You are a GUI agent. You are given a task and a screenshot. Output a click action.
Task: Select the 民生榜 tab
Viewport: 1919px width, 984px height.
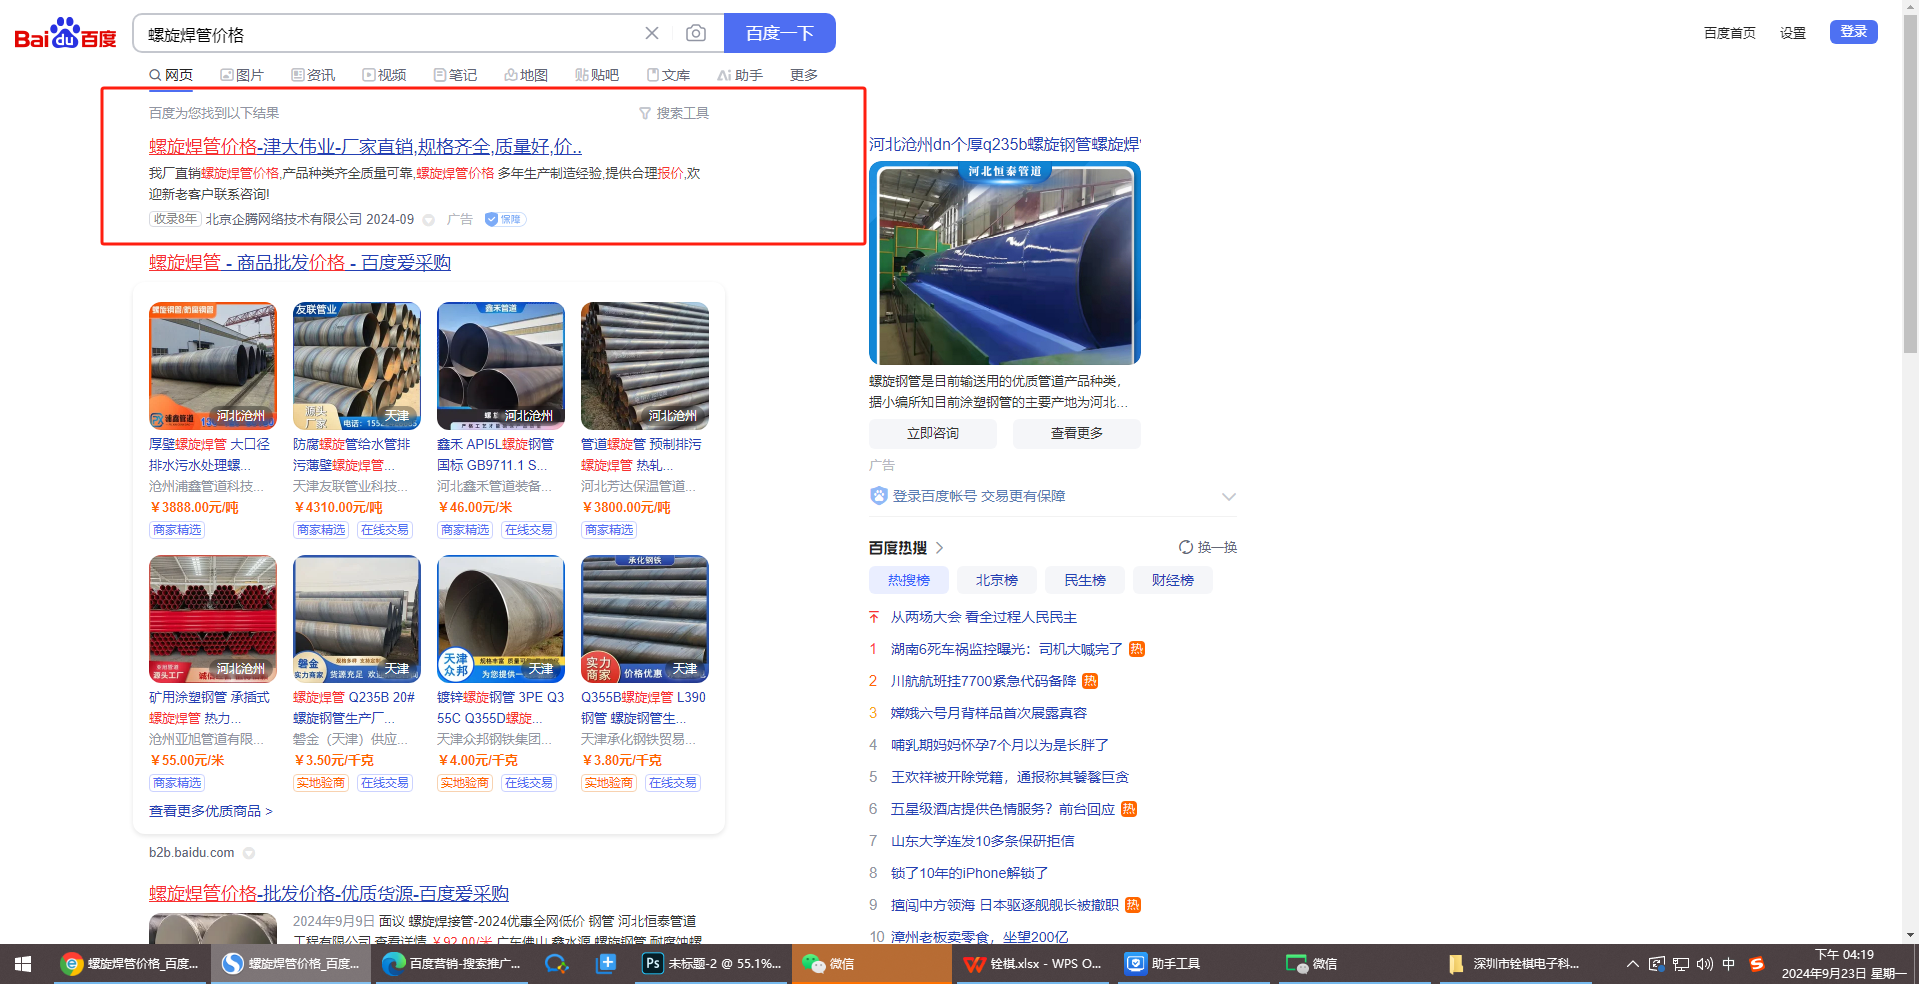[x=1085, y=580]
